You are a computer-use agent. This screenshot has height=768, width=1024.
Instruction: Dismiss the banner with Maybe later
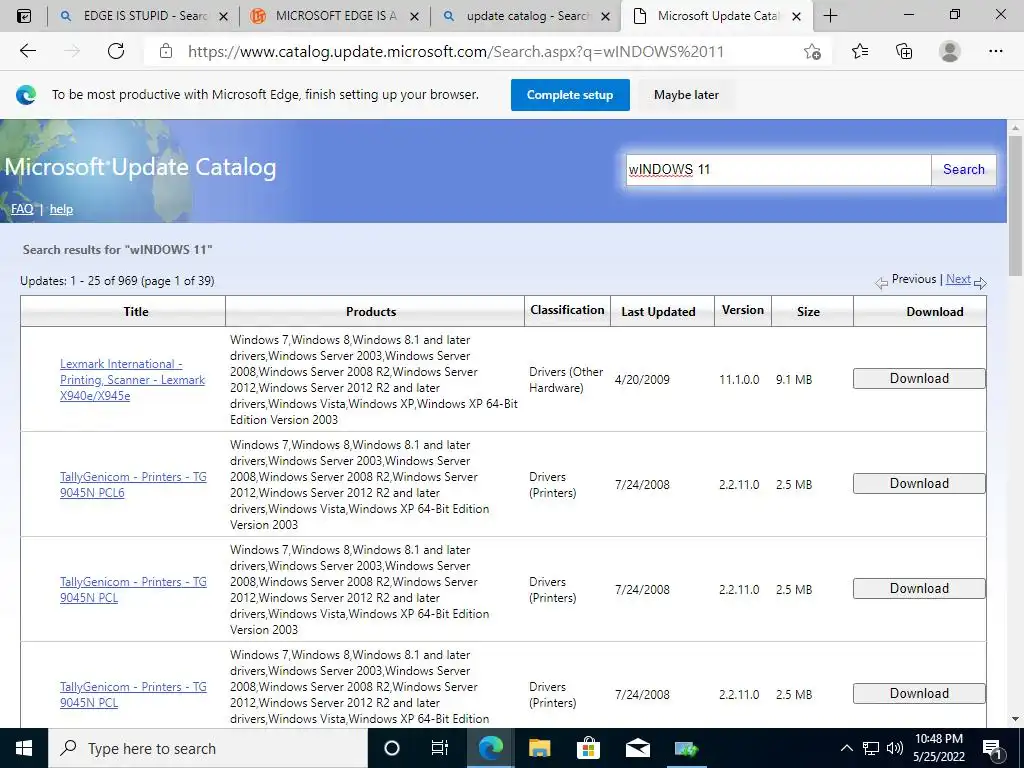tap(686, 95)
